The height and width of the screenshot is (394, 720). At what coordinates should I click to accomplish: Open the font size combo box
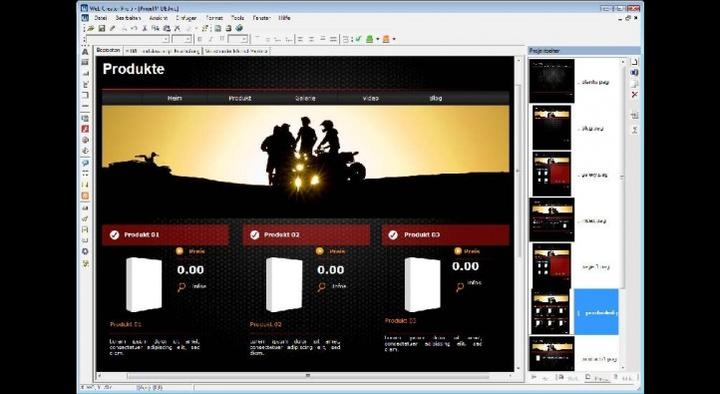click(181, 39)
